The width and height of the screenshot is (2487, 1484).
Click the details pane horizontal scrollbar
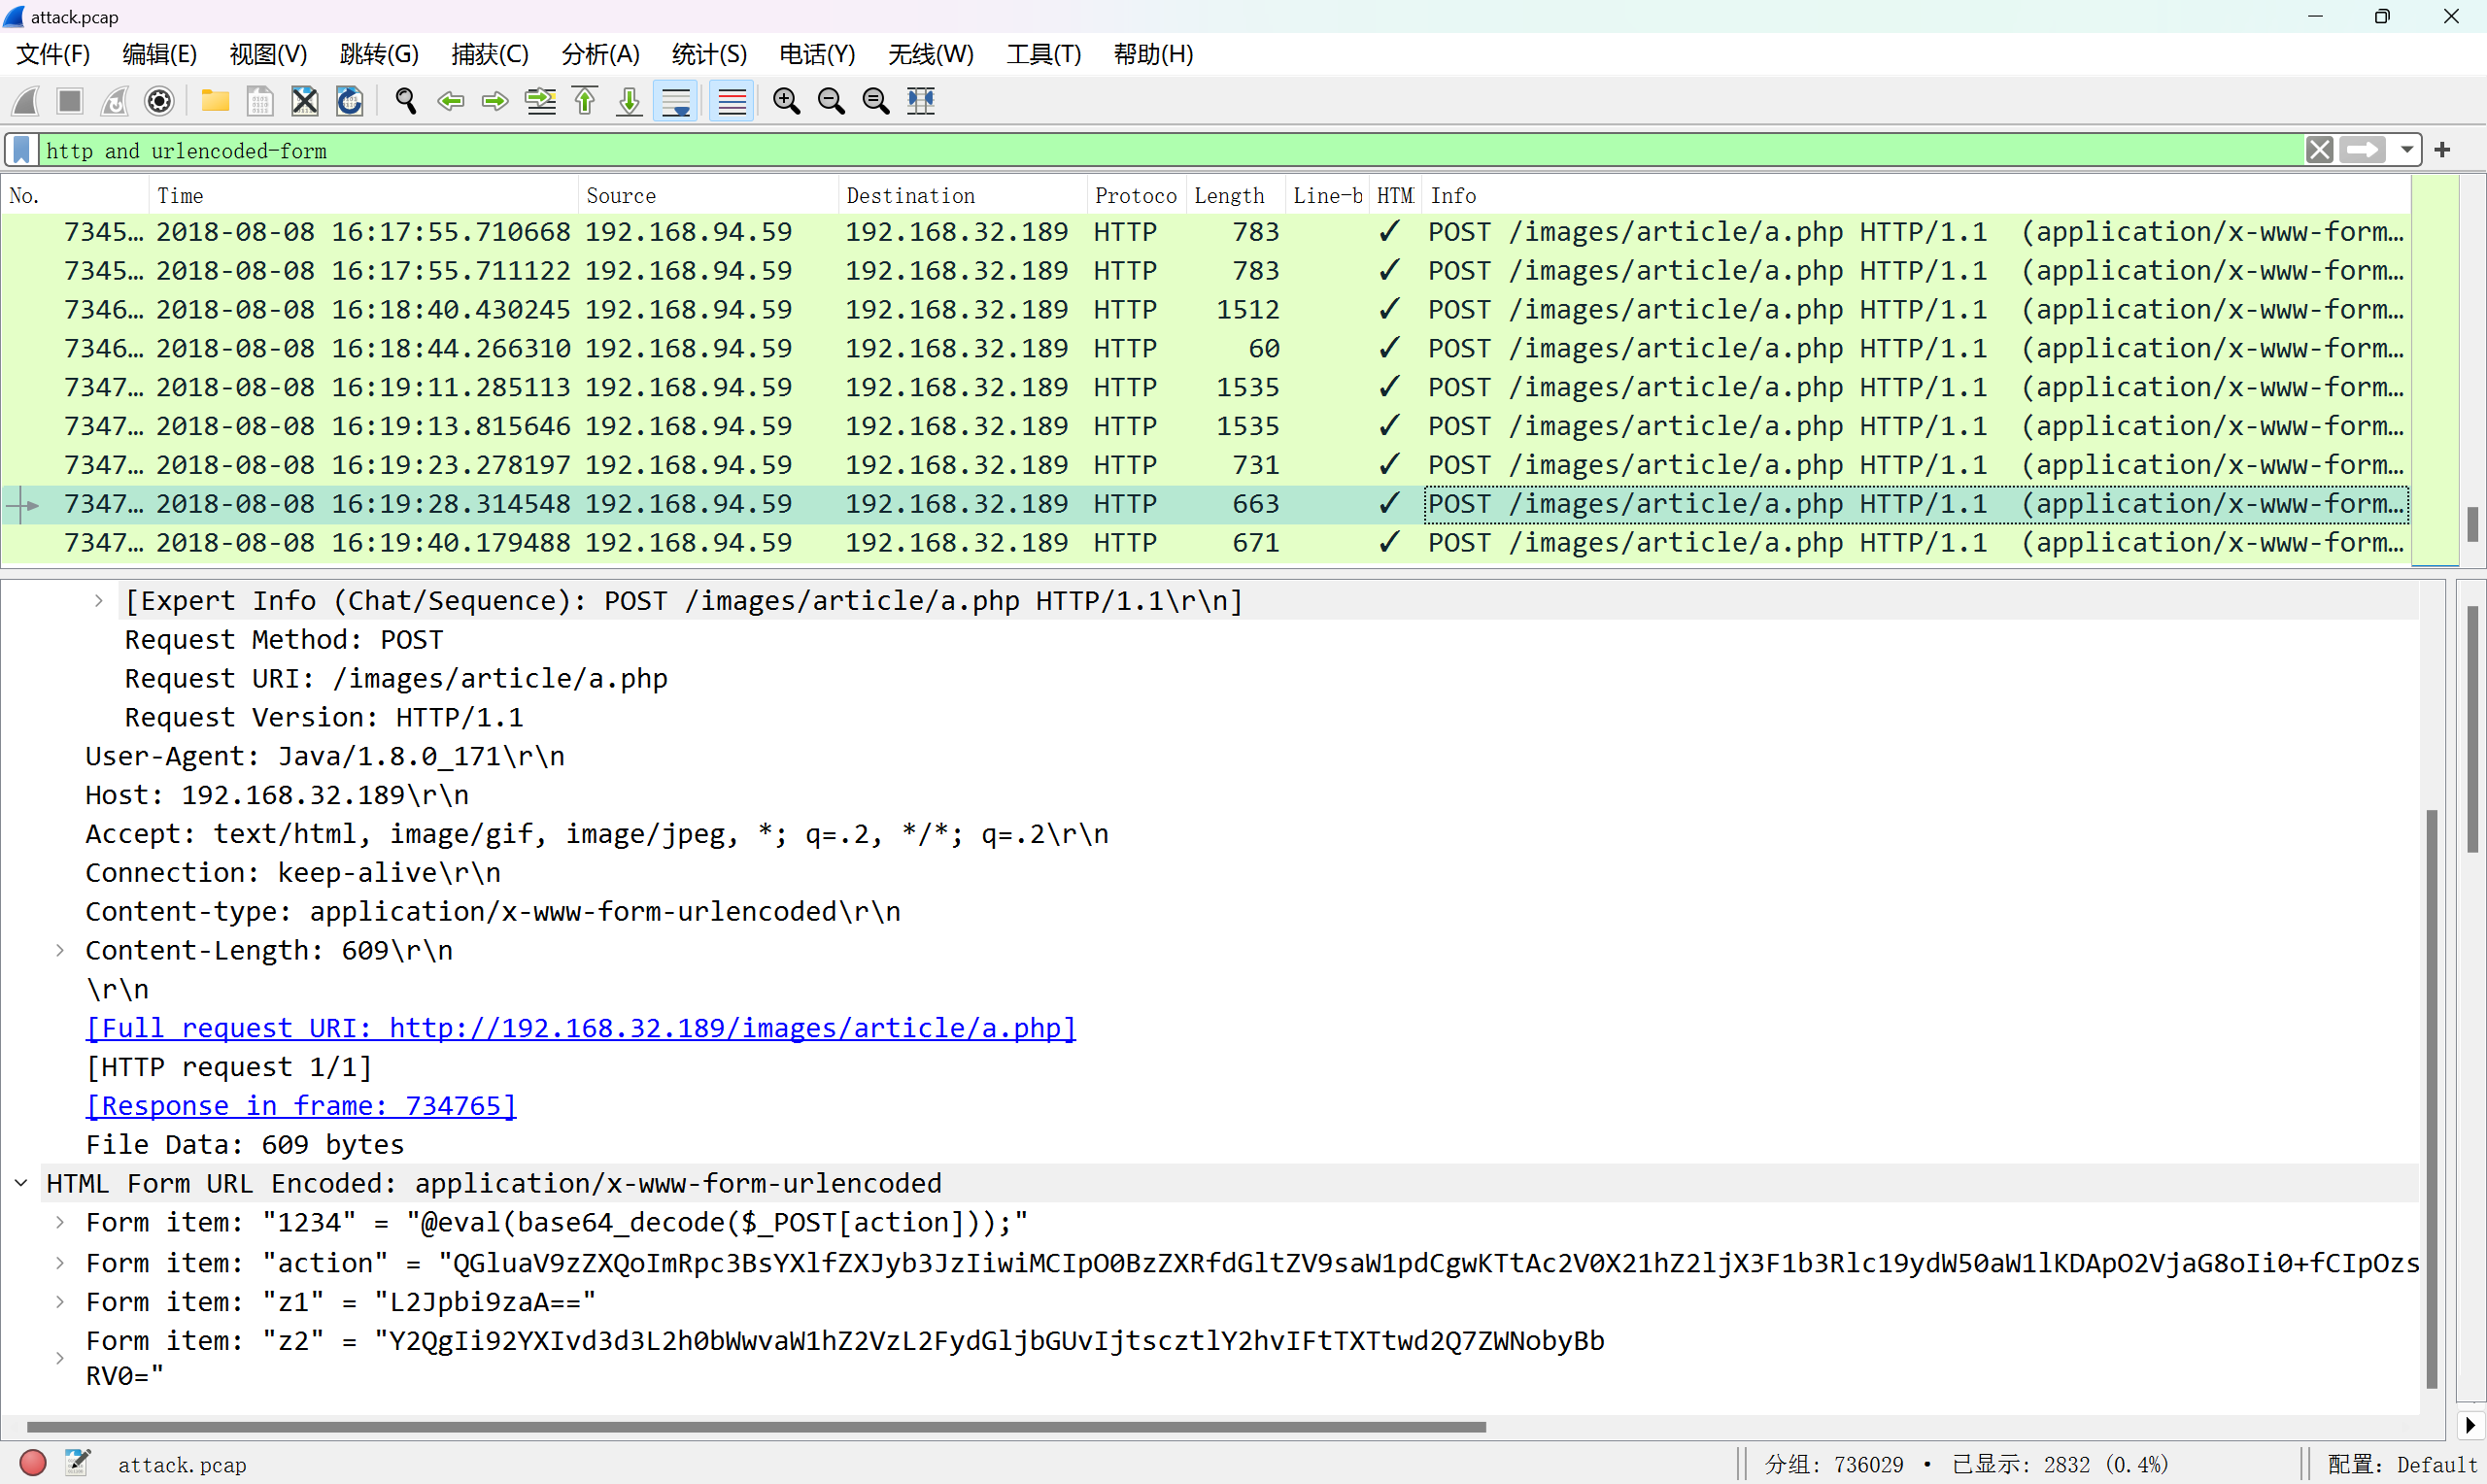(755, 1426)
